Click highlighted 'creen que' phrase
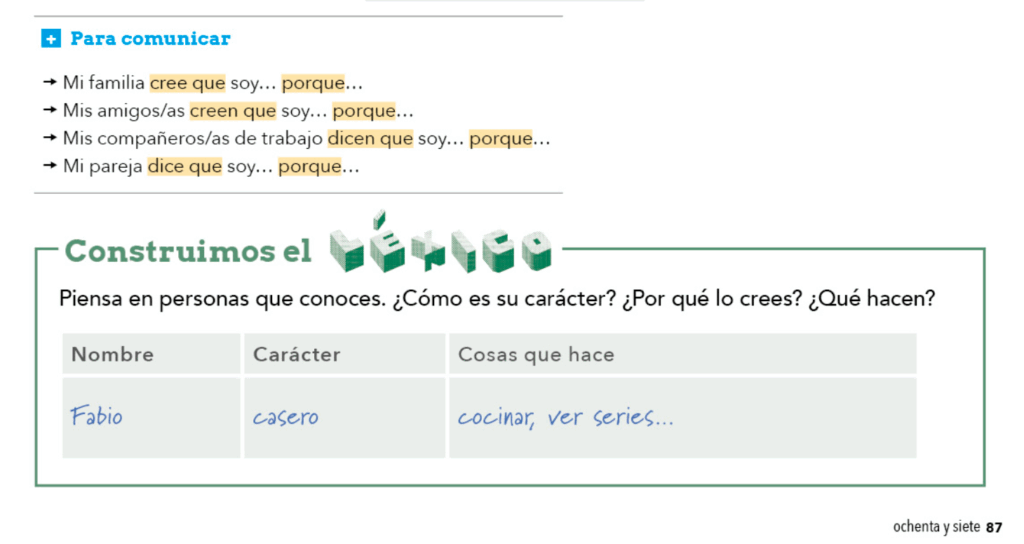The height and width of the screenshot is (544, 1024). 233,111
